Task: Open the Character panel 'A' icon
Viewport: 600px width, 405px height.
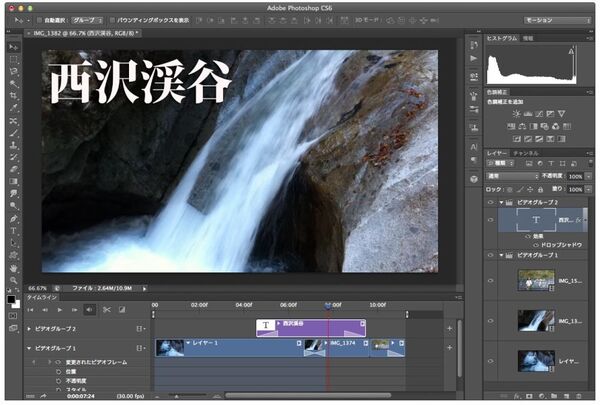Action: [474, 147]
